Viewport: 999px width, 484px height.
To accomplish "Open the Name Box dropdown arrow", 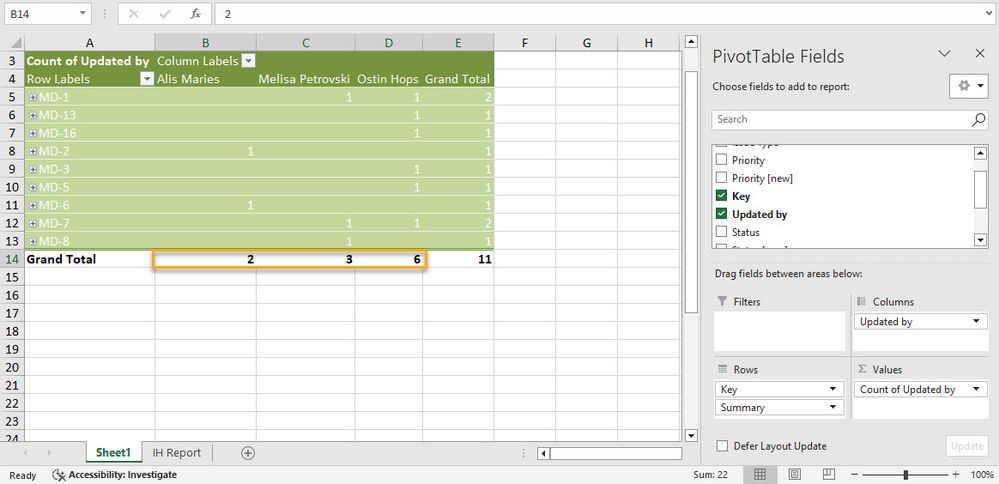I will click(83, 13).
